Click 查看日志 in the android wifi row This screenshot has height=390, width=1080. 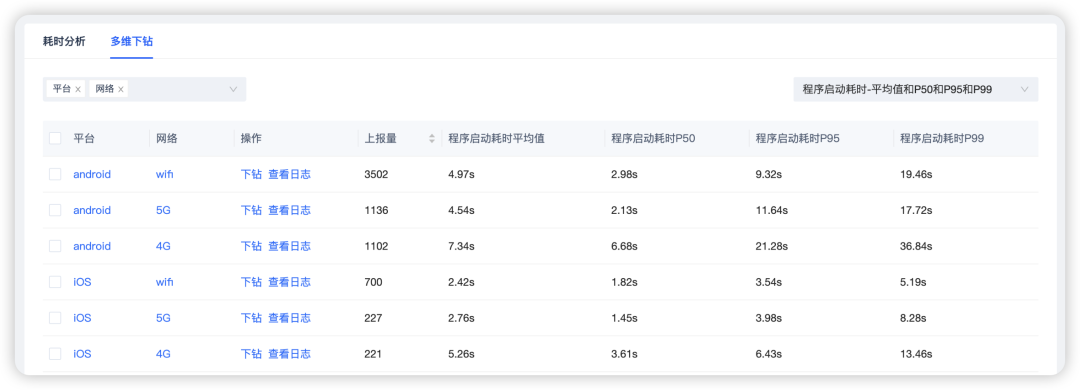click(x=289, y=174)
